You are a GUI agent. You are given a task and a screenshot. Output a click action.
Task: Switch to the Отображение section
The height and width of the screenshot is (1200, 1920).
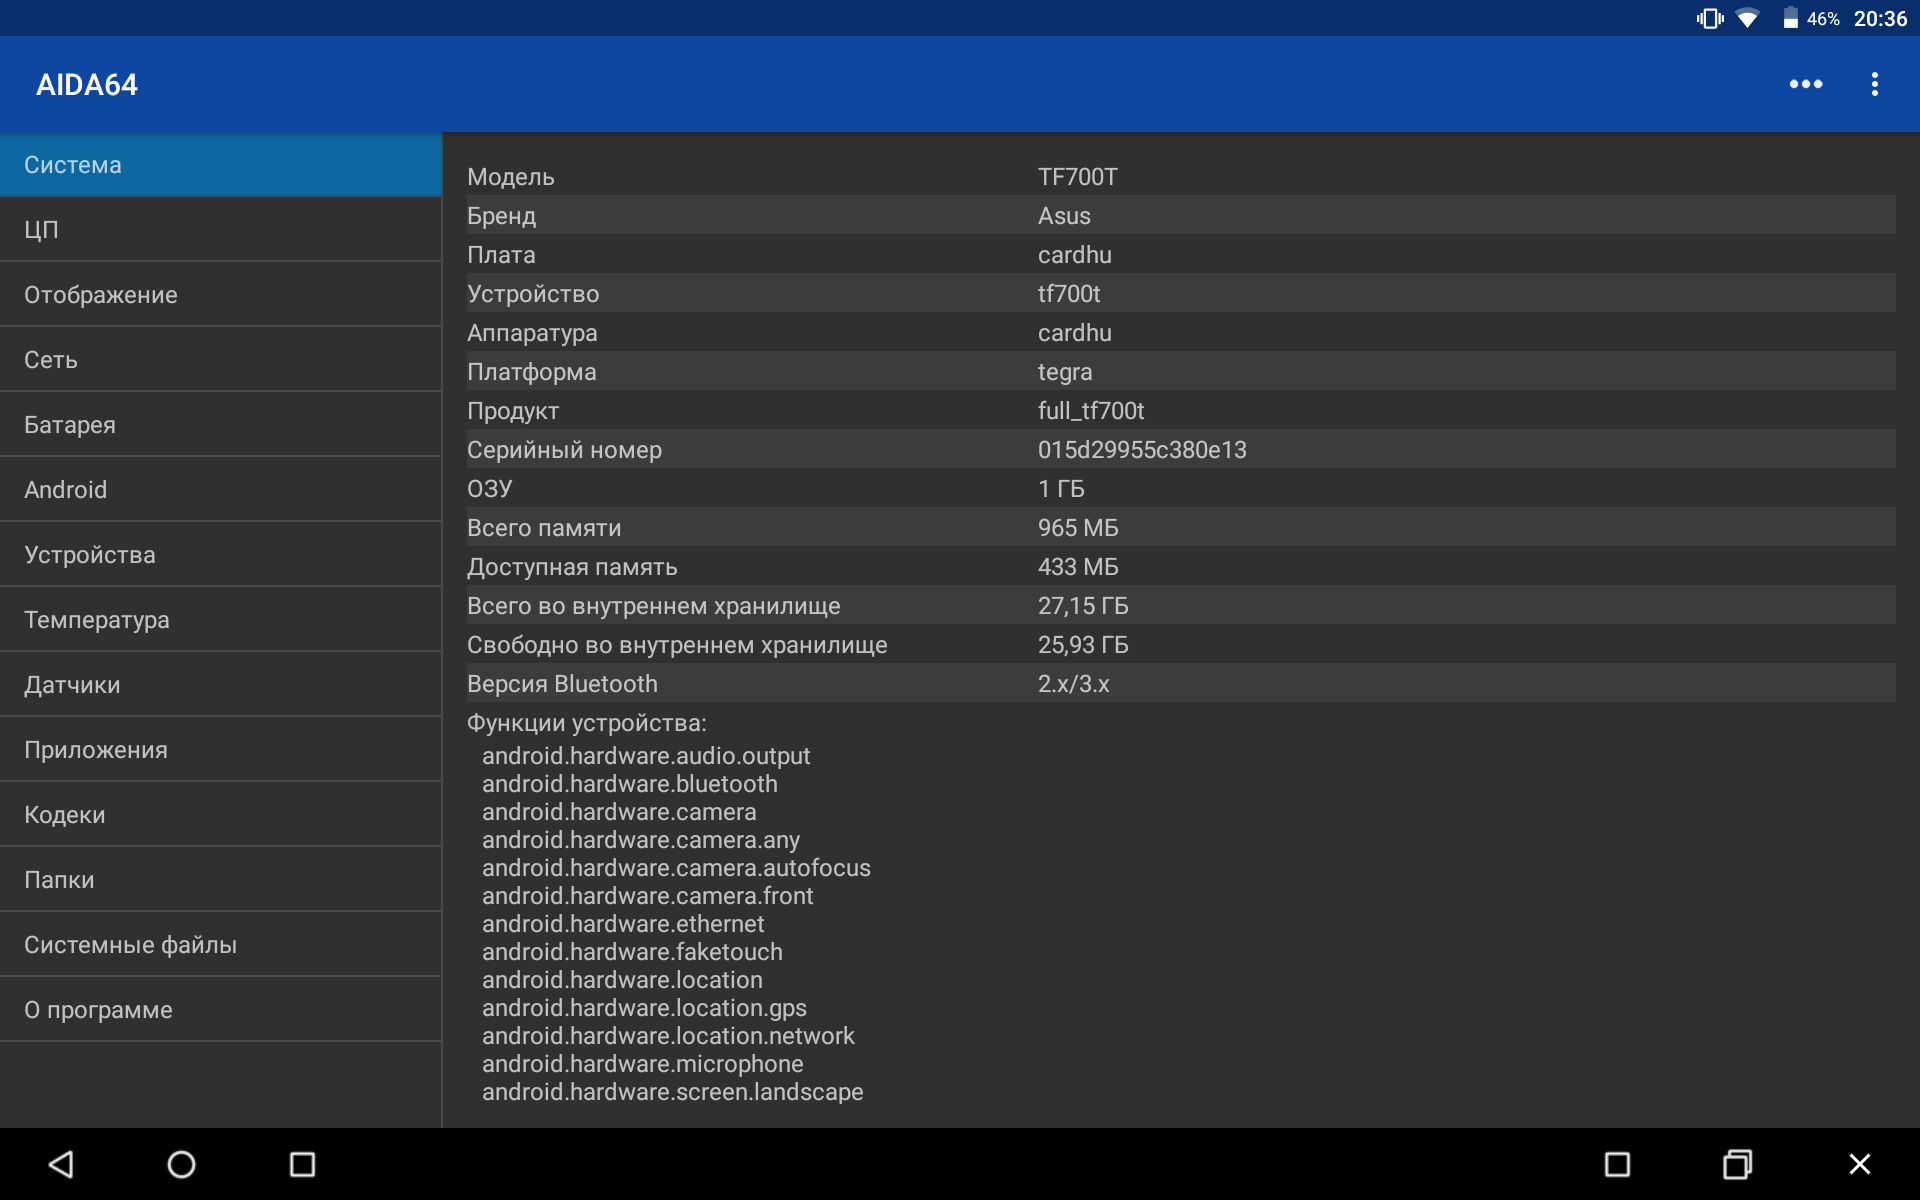click(220, 295)
